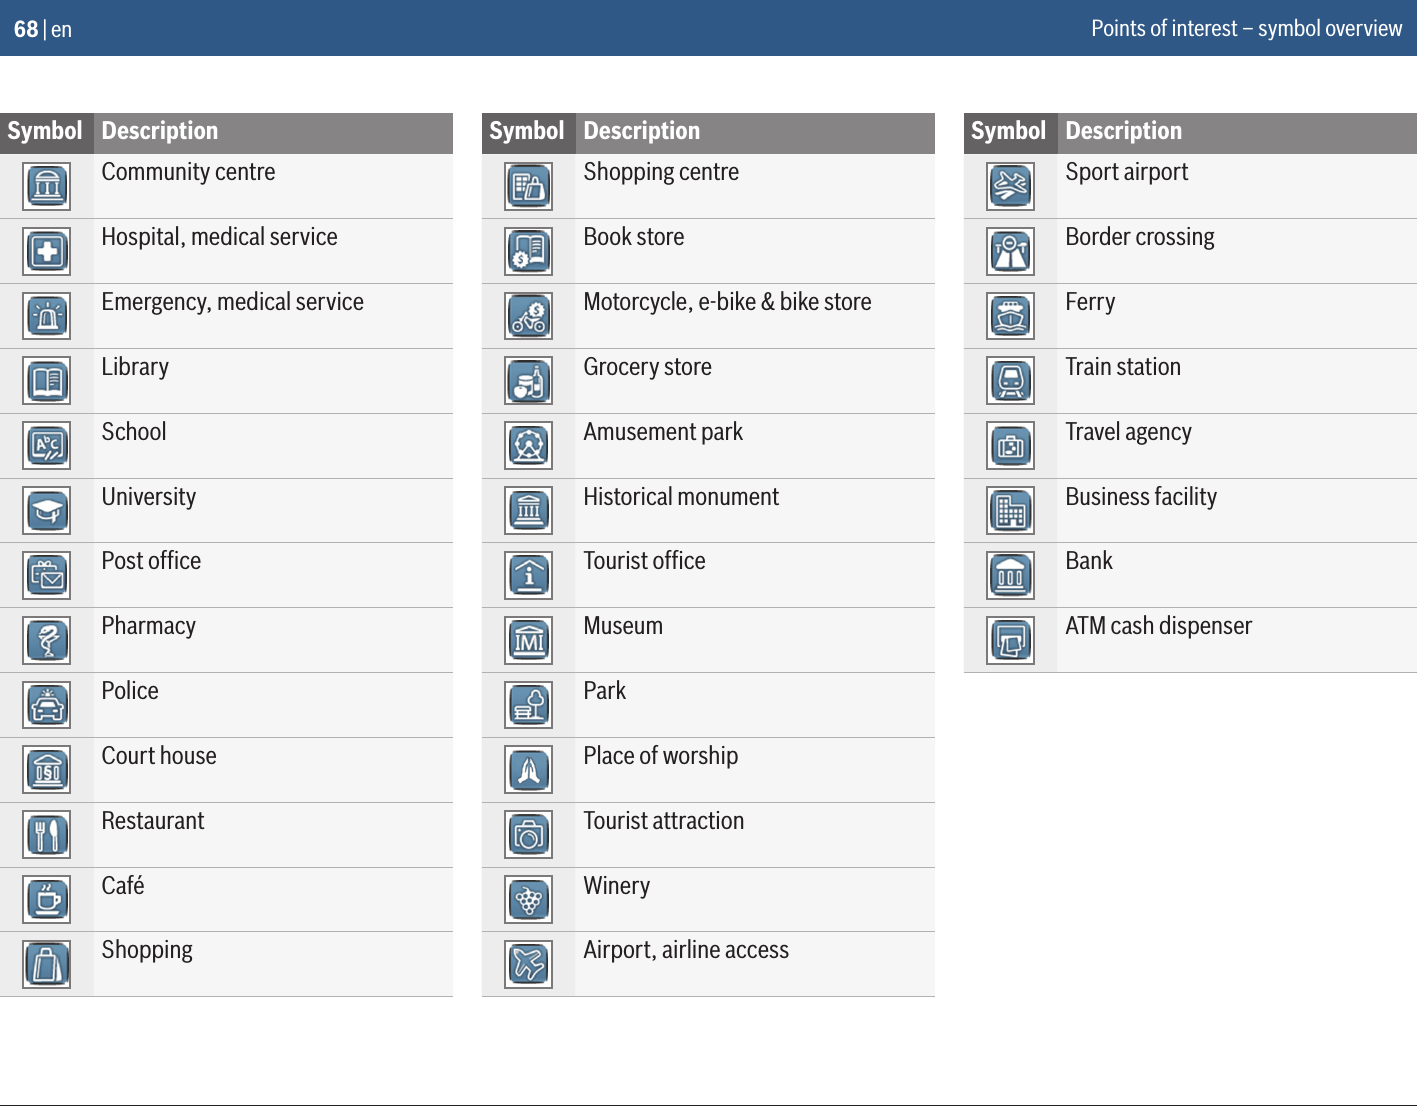Select the Amusement park ferris wheel icon
This screenshot has width=1417, height=1106.
tap(529, 446)
